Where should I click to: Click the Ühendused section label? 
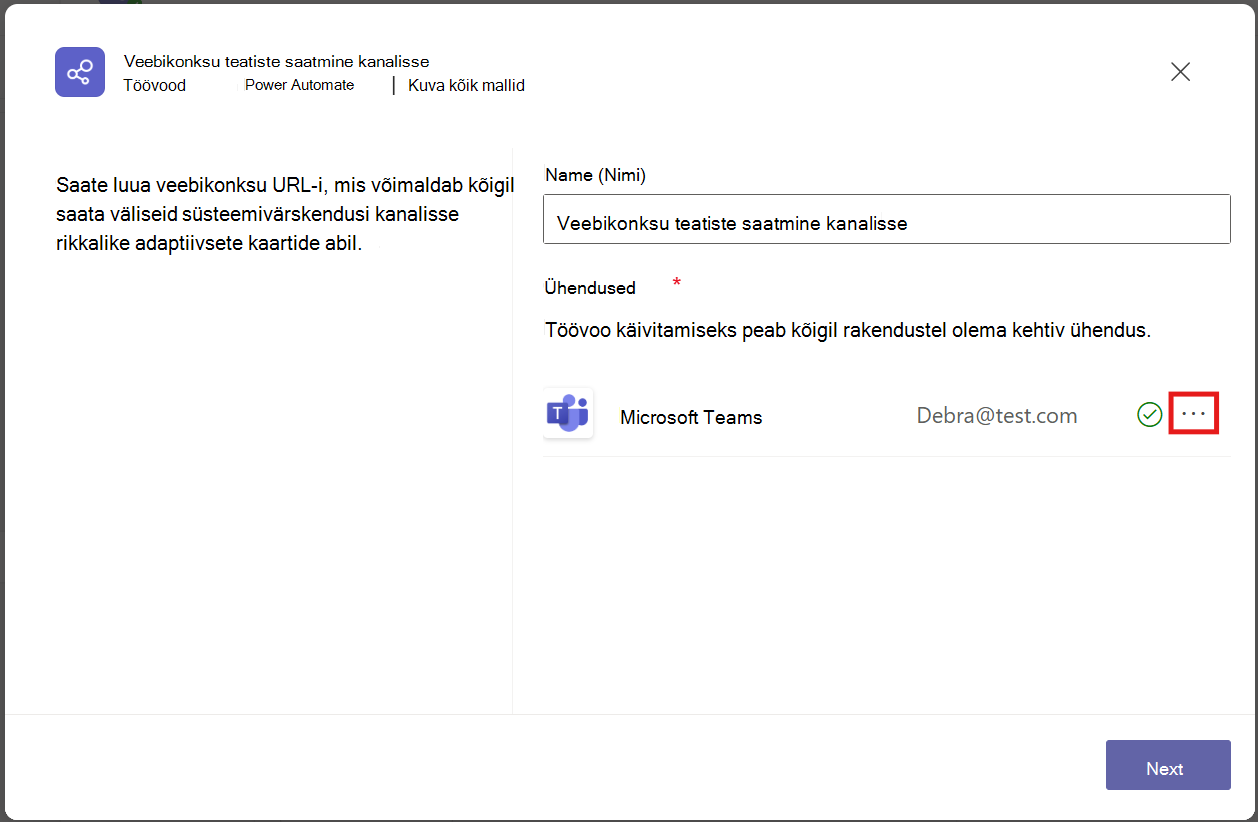pos(590,287)
